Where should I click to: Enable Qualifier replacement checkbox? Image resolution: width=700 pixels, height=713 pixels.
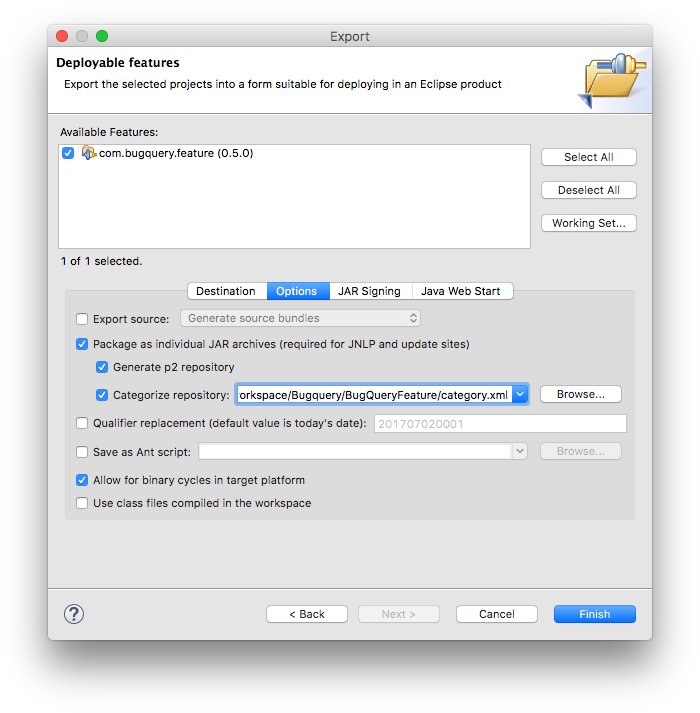point(82,423)
